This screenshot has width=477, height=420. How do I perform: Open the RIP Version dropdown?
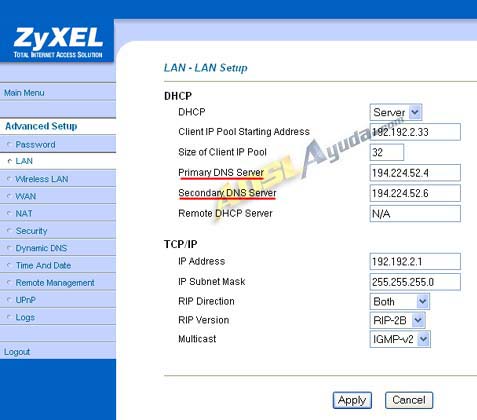pyautogui.click(x=397, y=321)
